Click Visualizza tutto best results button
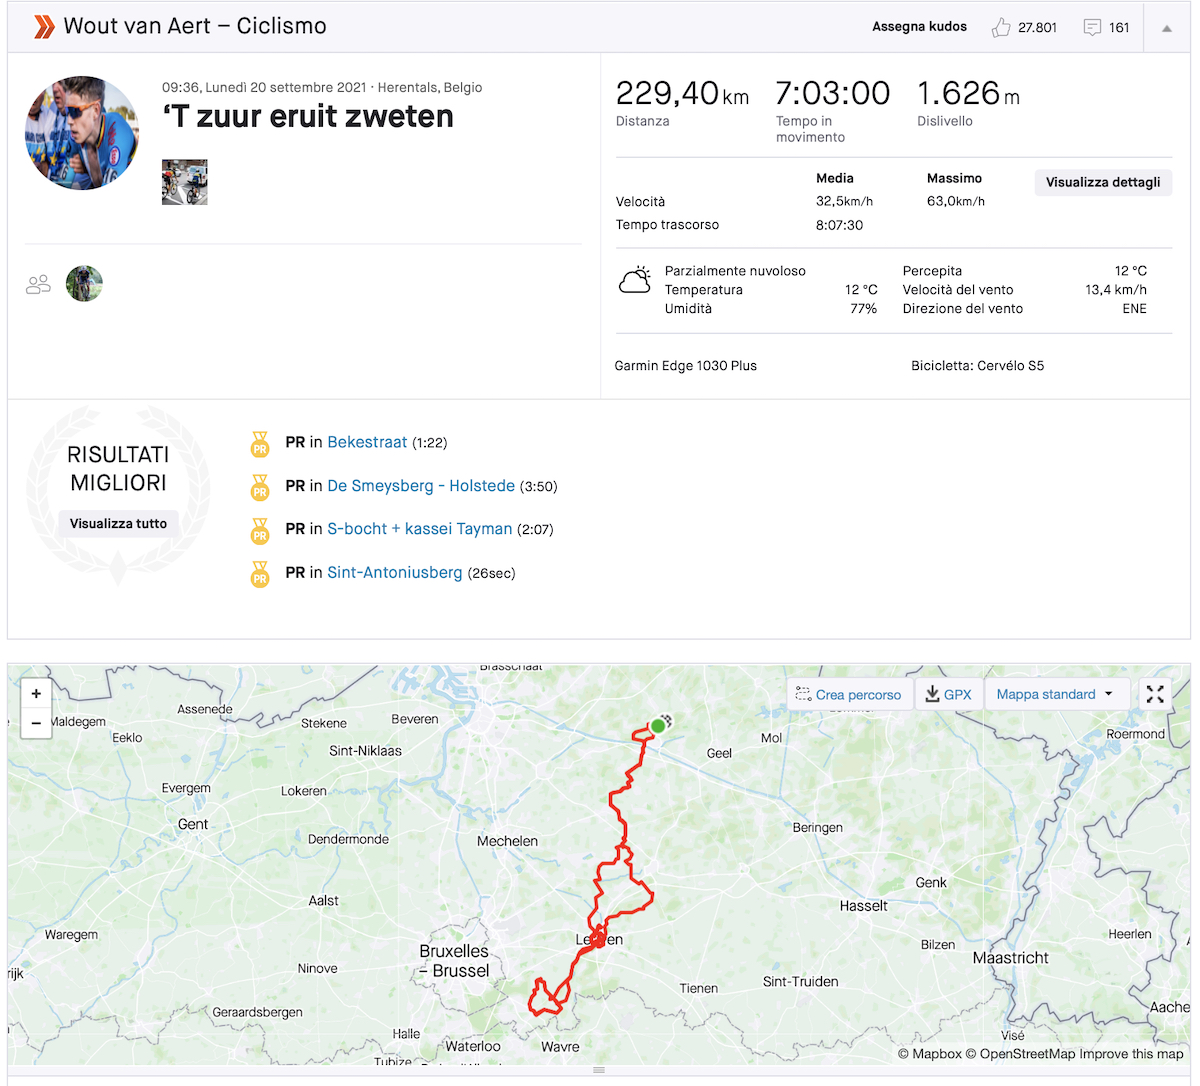 118,523
